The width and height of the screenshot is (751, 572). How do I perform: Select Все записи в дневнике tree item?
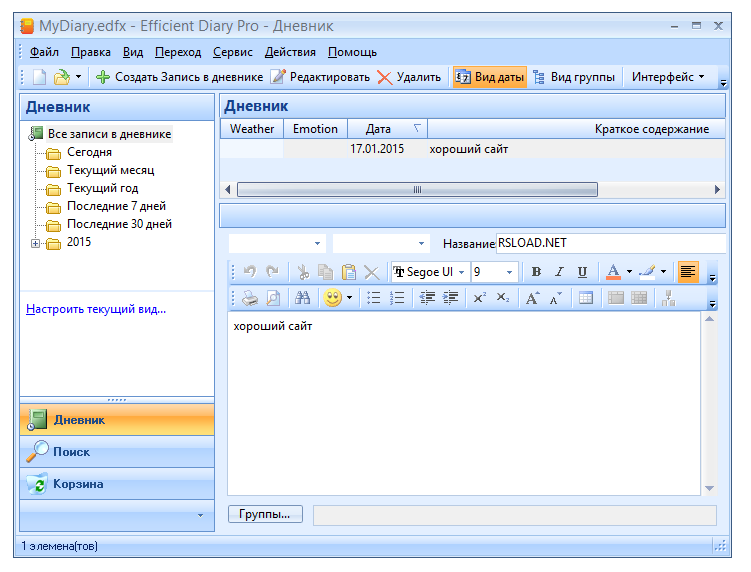109,134
